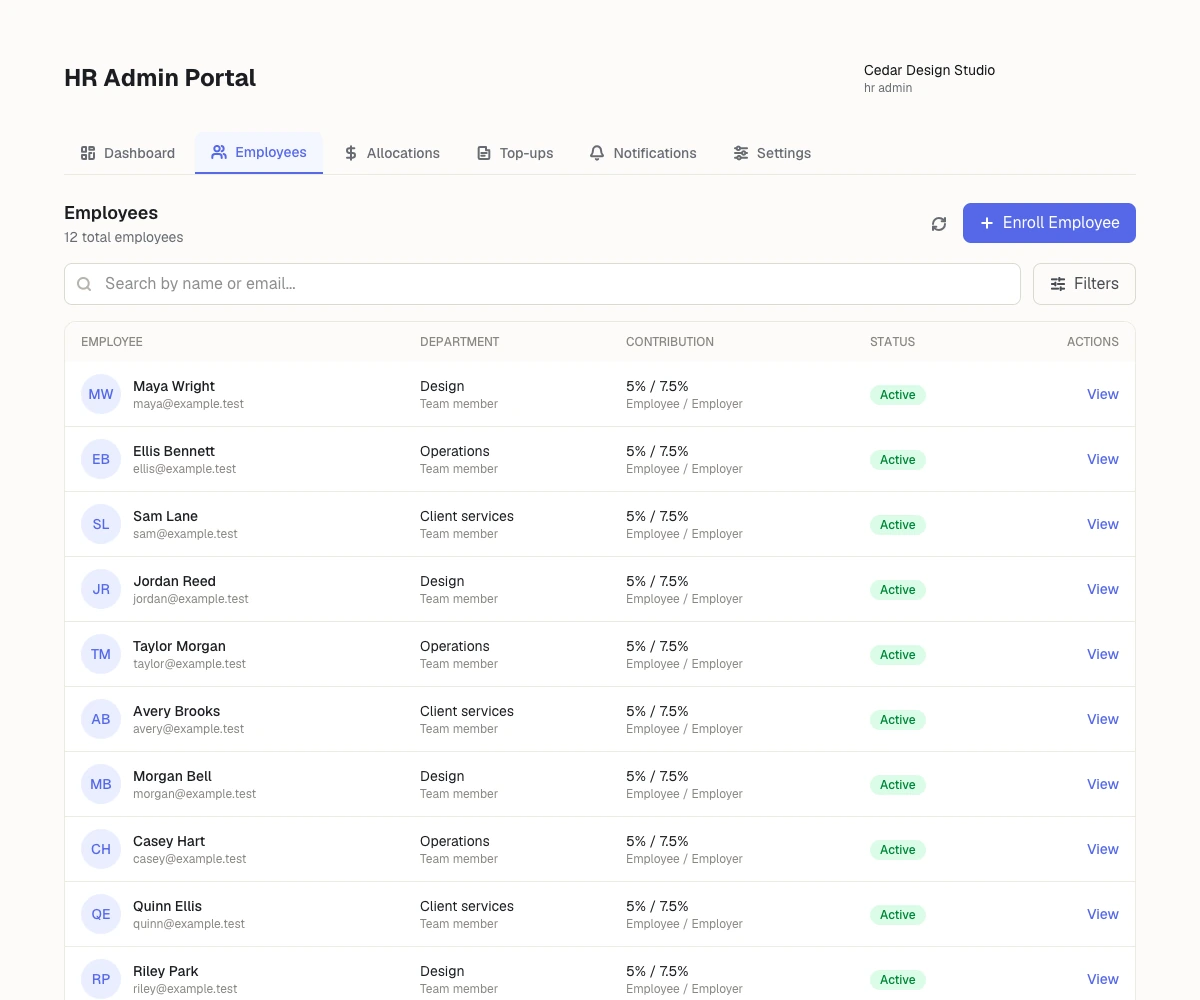
Task: View Avery Brooks's details
Action: click(1103, 719)
